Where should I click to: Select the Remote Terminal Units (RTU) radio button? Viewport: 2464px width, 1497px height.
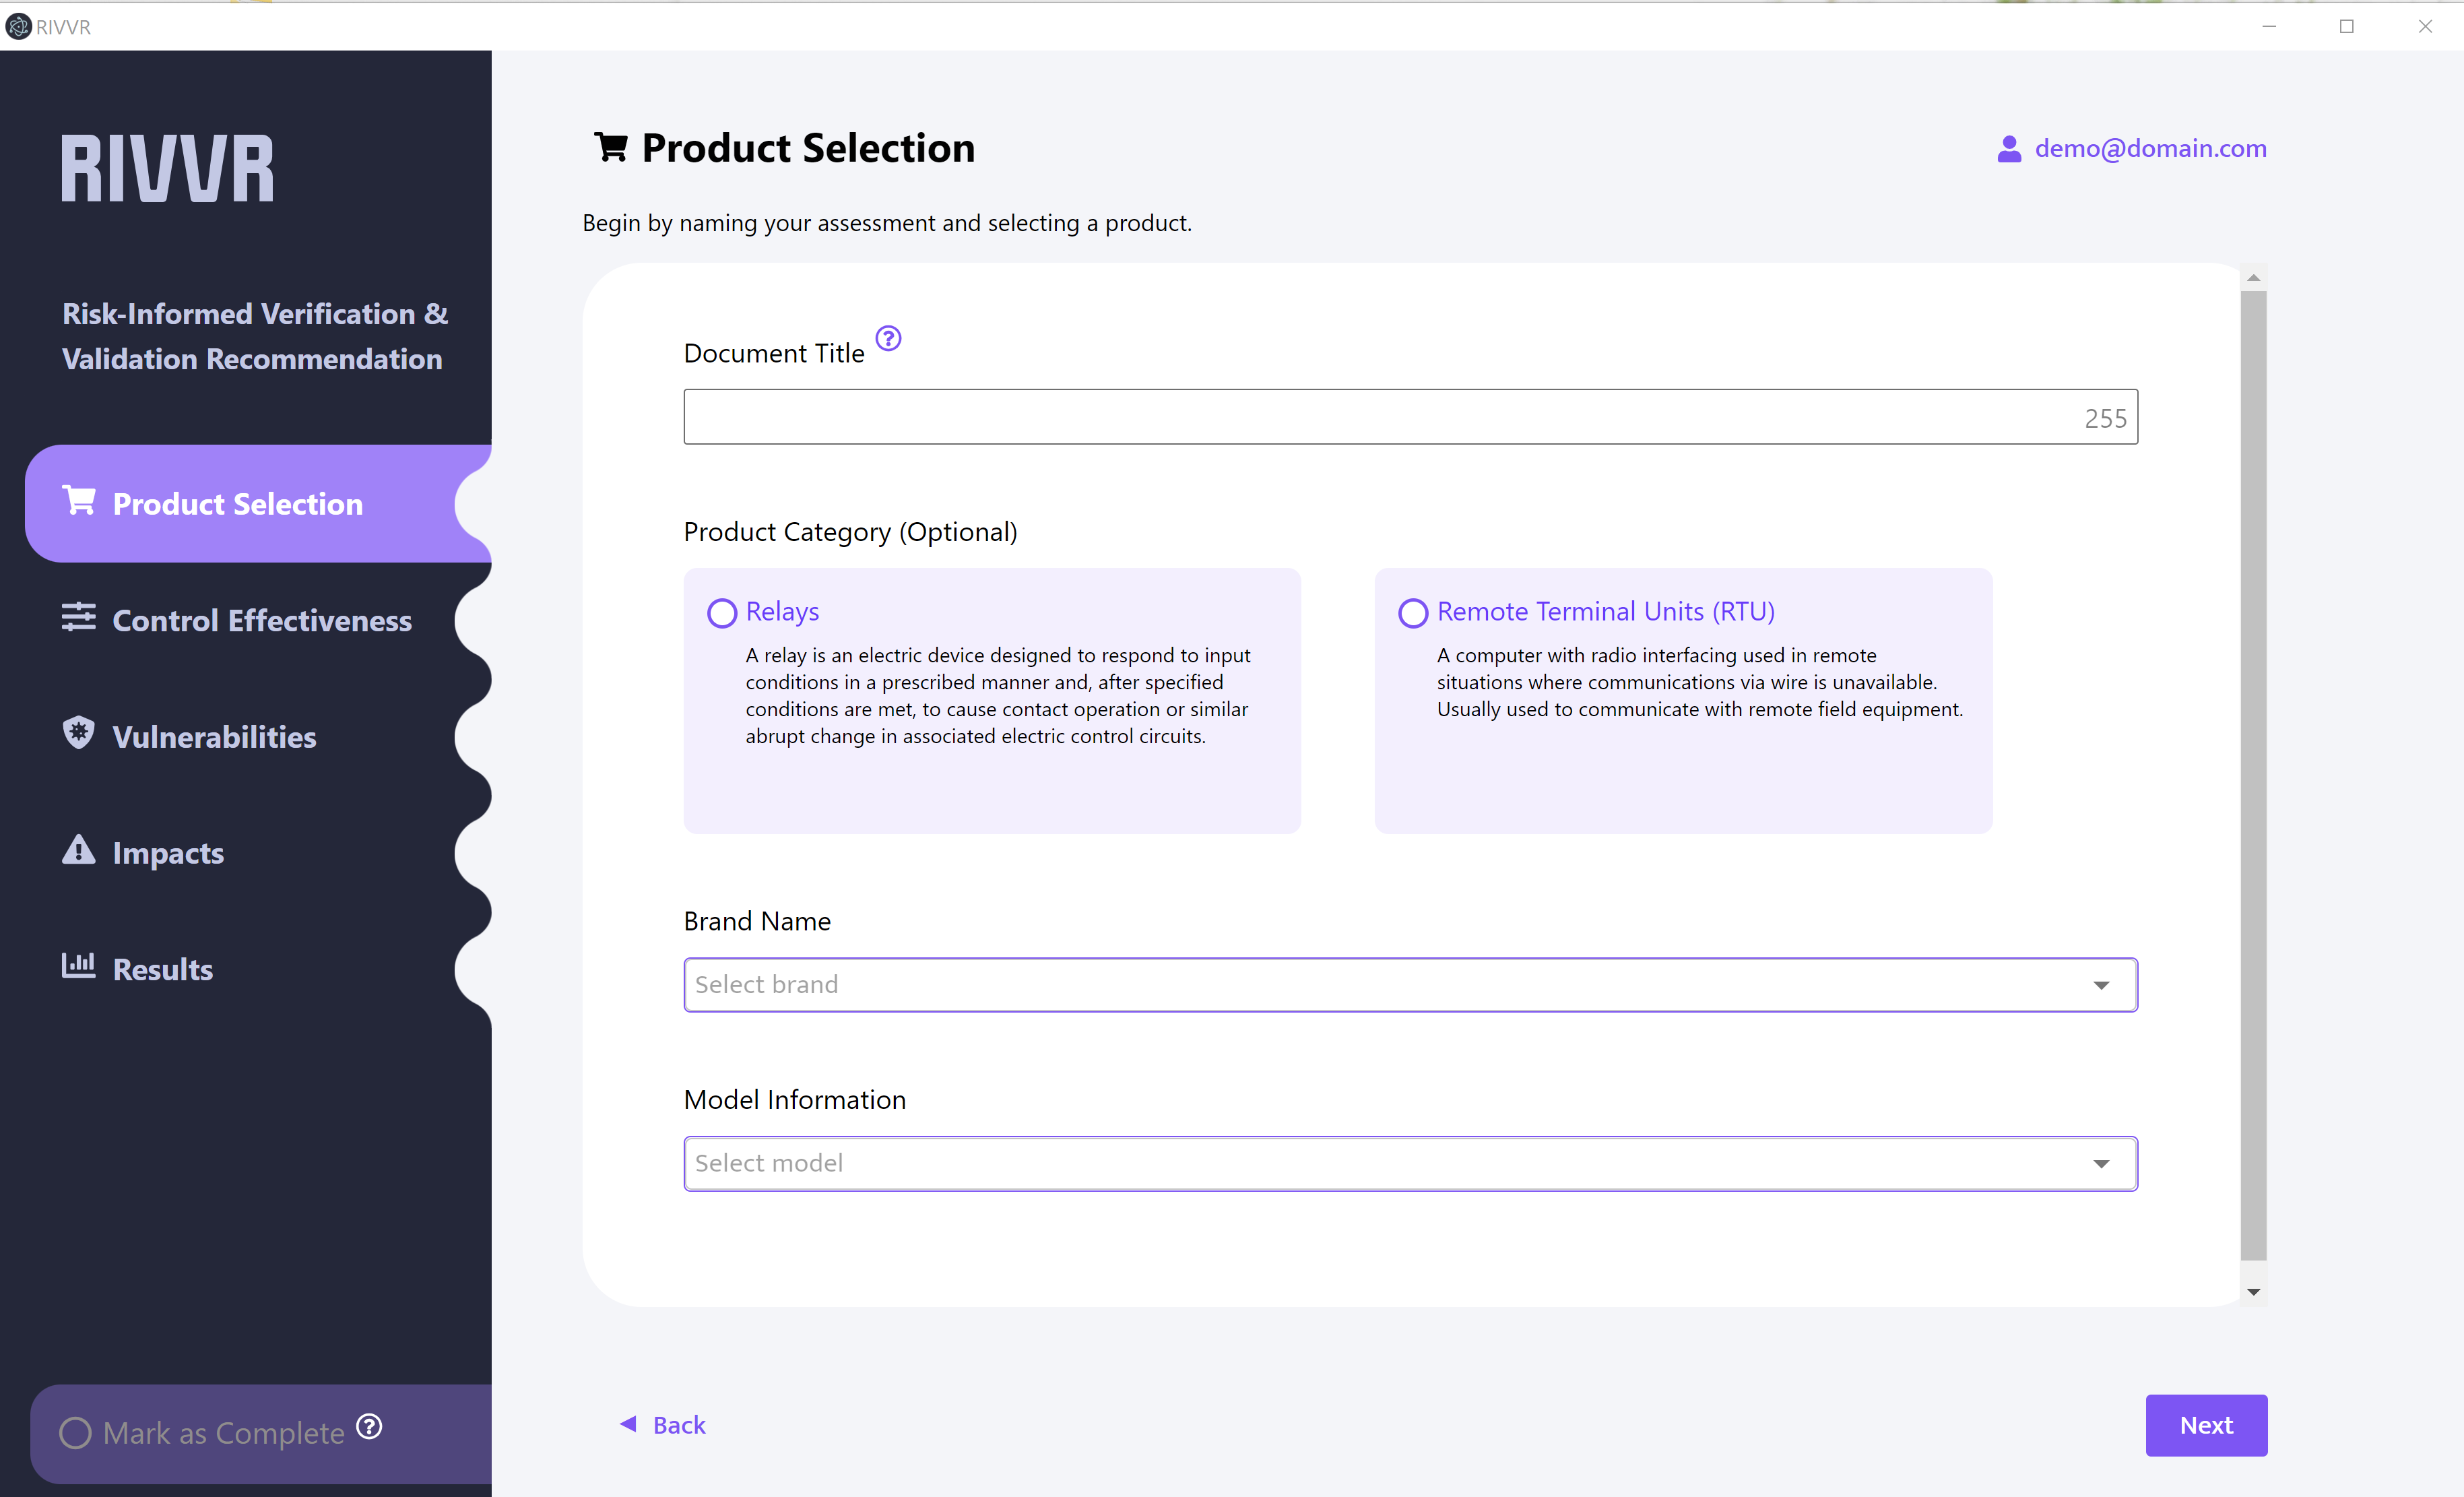(x=1413, y=613)
